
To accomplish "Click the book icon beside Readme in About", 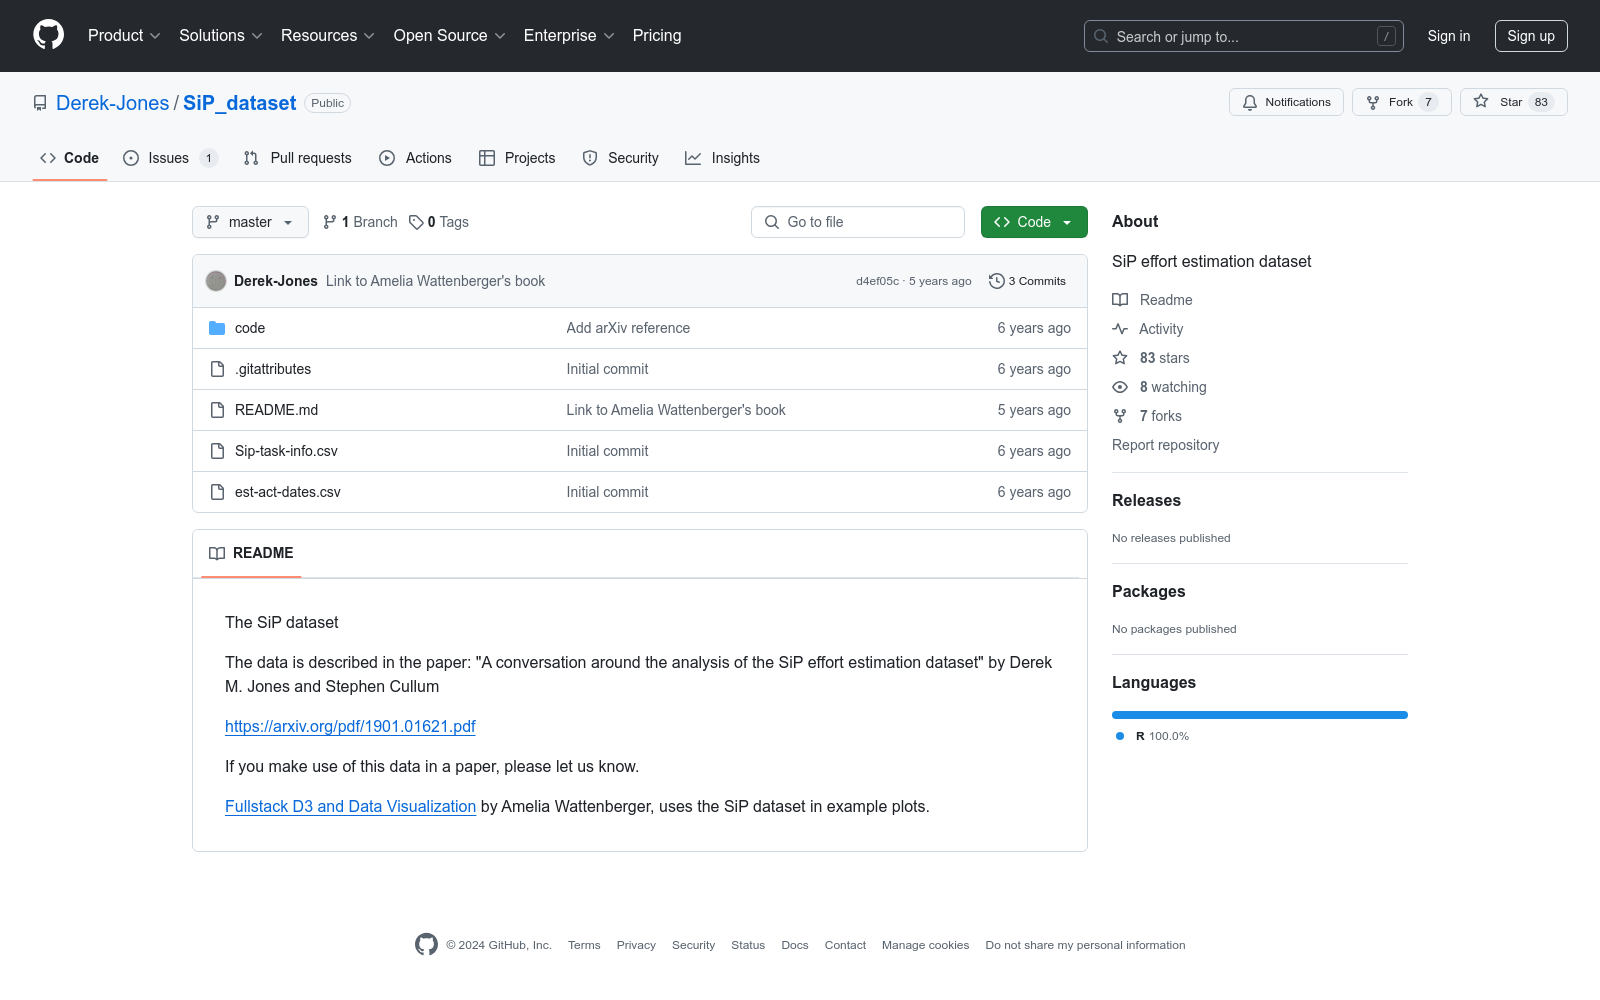I will (x=1120, y=300).
